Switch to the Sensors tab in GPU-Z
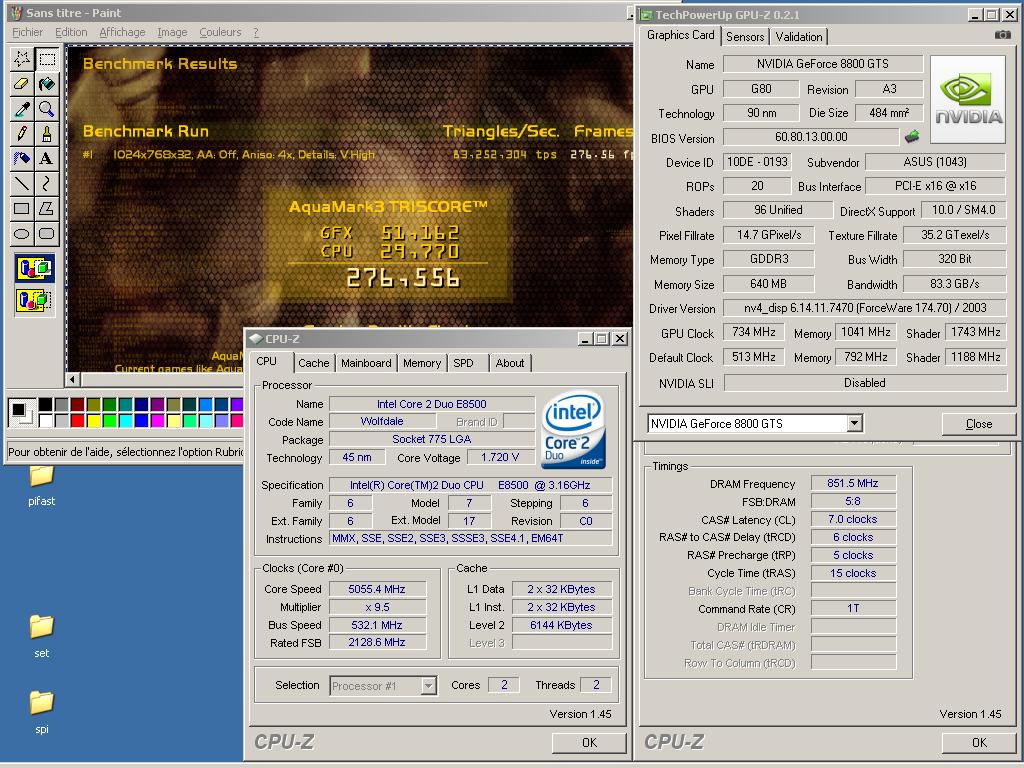 point(745,37)
